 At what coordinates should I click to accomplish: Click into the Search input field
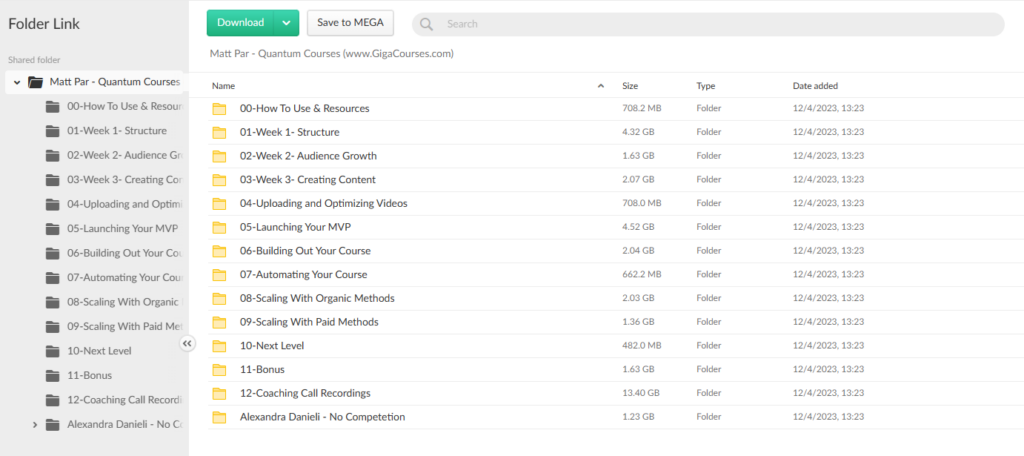click(700, 24)
